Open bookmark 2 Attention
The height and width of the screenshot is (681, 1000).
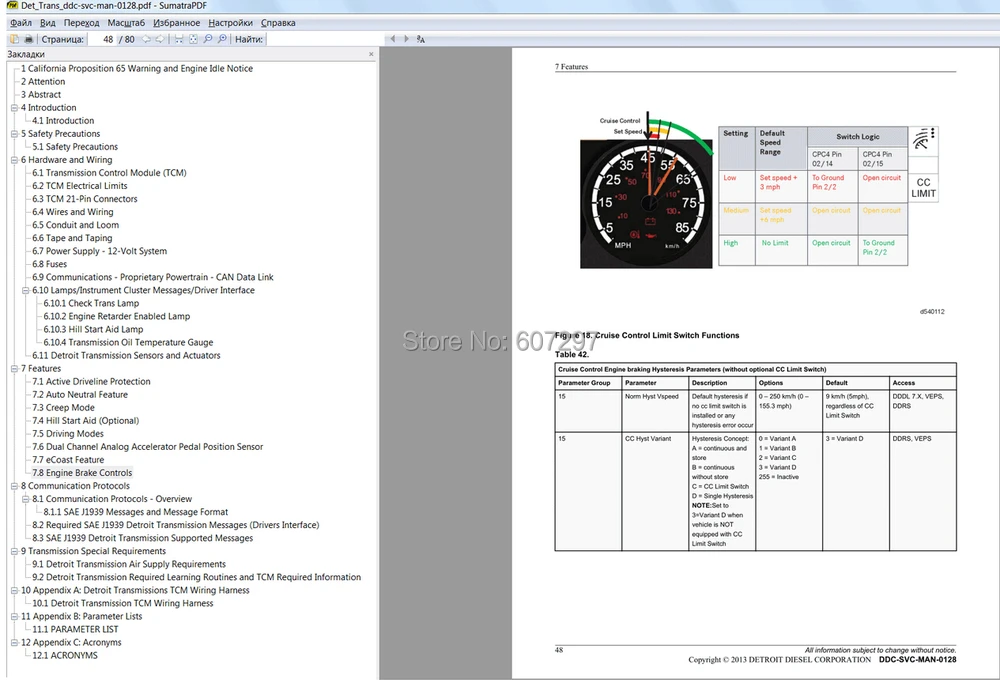click(x=43, y=82)
